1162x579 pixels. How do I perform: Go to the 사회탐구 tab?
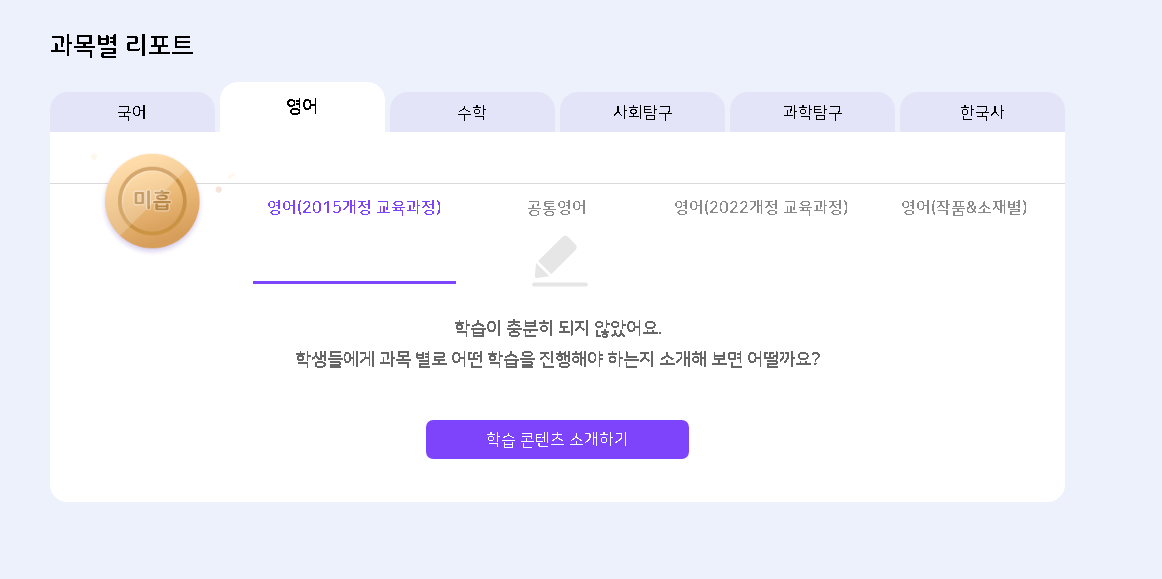pos(642,112)
